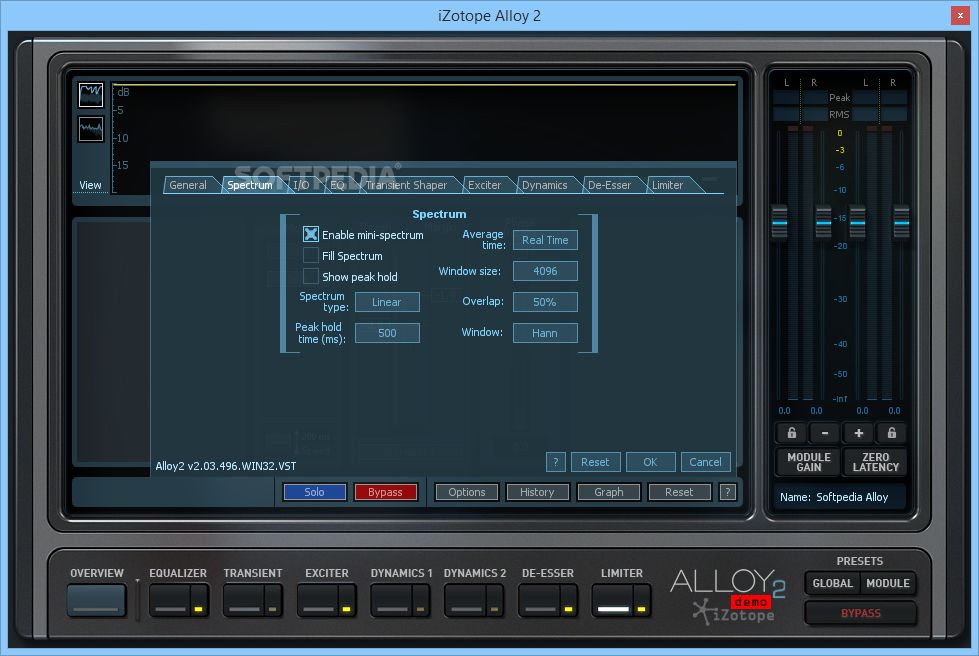The width and height of the screenshot is (979, 656).
Task: Open the Transient Shaper tab
Action: pyautogui.click(x=406, y=185)
